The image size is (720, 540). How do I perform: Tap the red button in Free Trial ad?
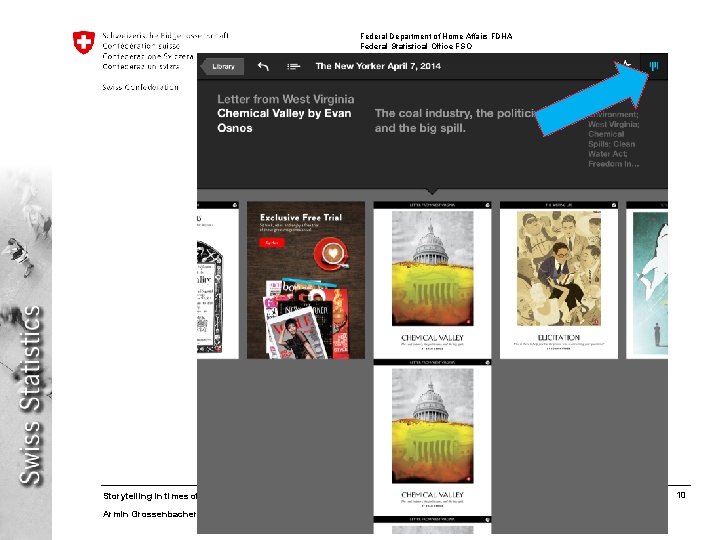[272, 242]
